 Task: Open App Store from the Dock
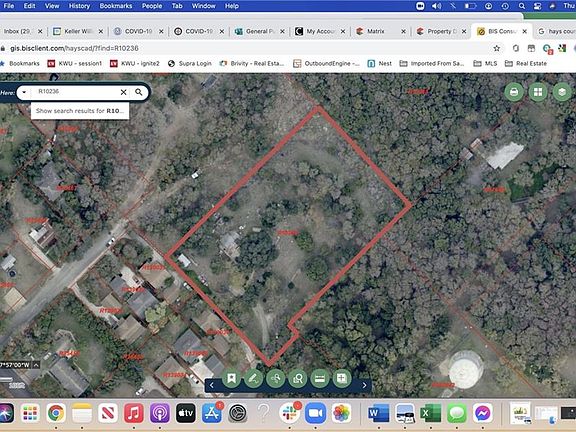pos(212,413)
